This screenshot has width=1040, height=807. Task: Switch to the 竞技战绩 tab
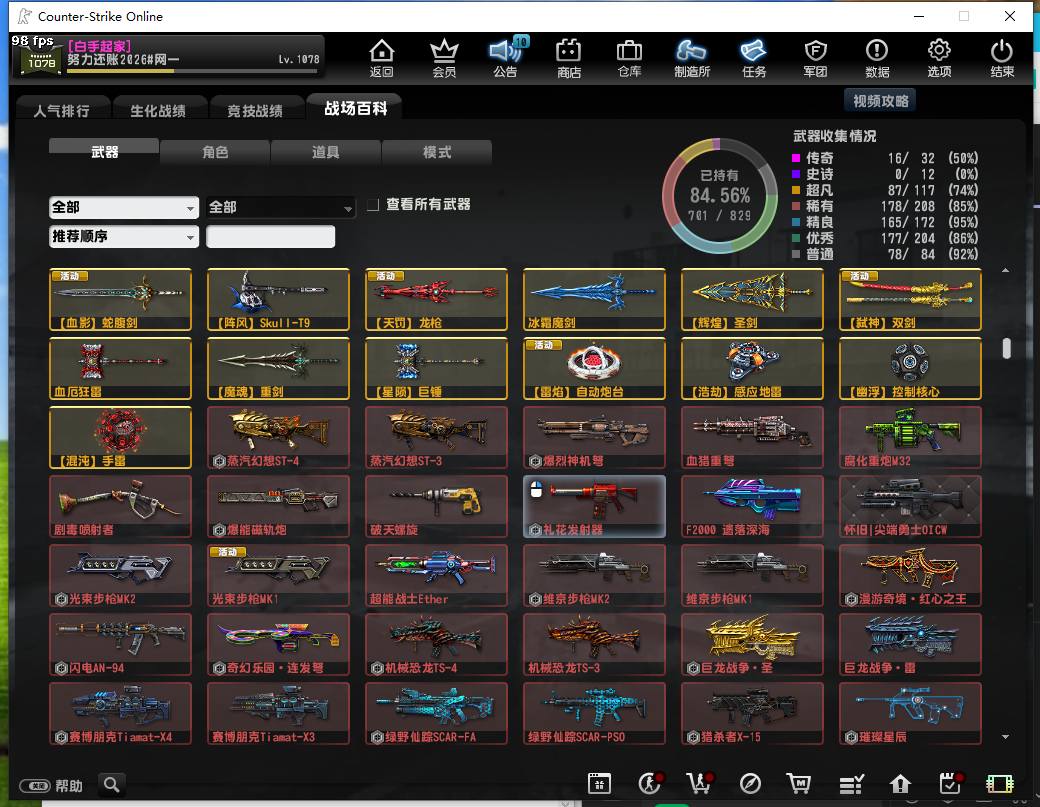[255, 110]
